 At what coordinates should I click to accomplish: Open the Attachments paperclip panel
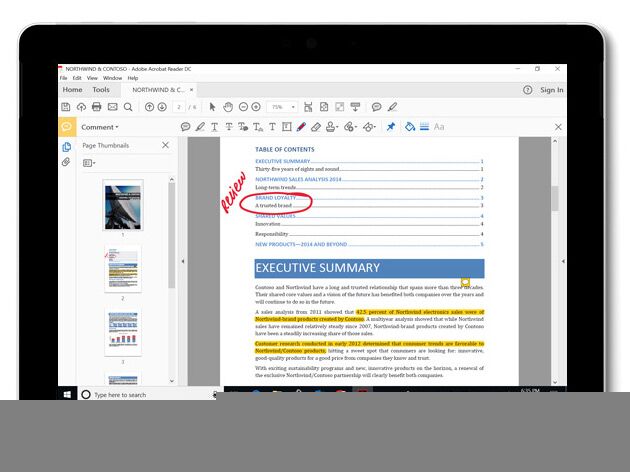click(x=66, y=162)
